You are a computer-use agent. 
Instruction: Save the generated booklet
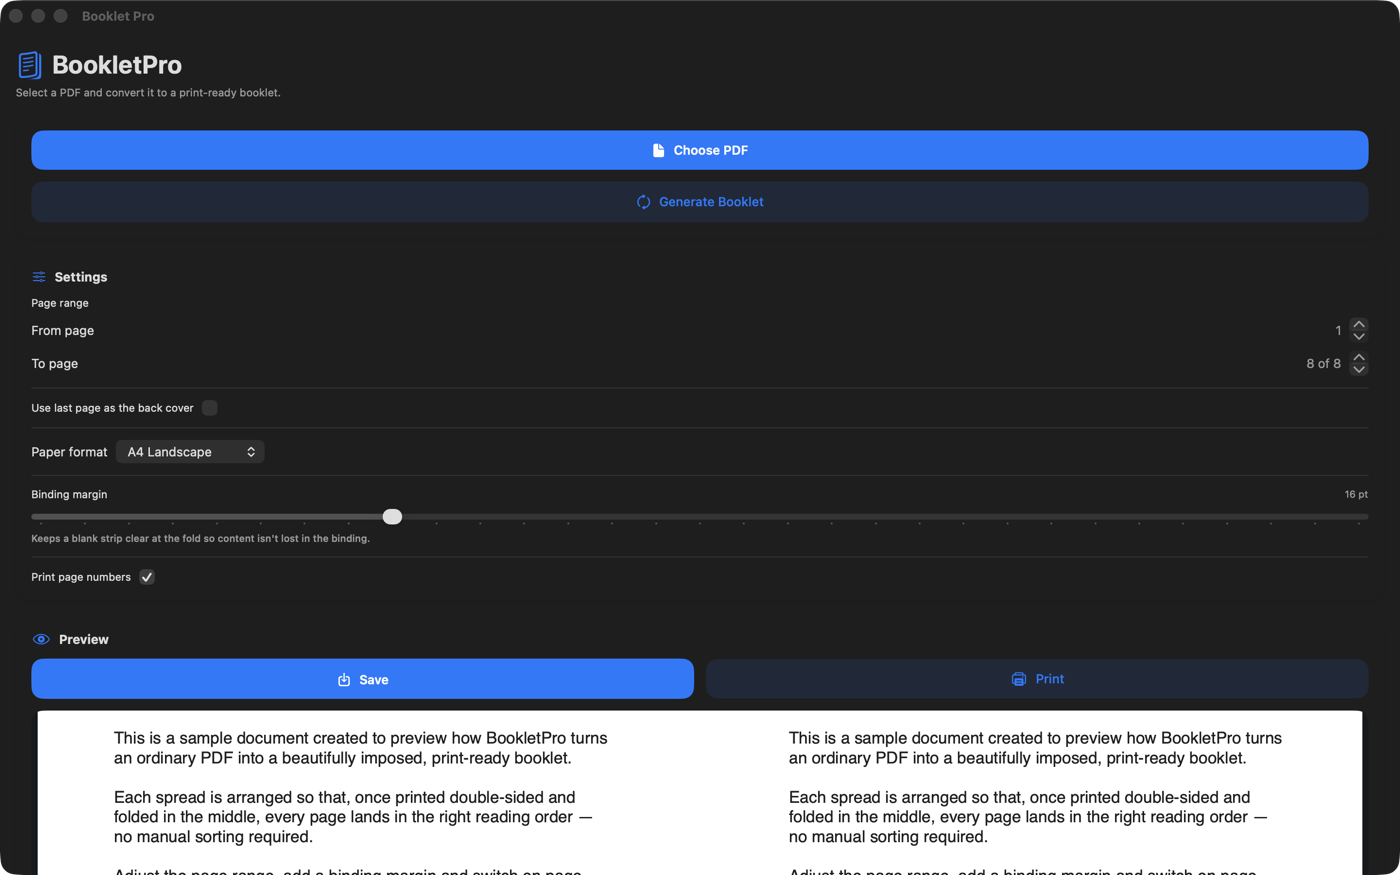click(x=362, y=679)
